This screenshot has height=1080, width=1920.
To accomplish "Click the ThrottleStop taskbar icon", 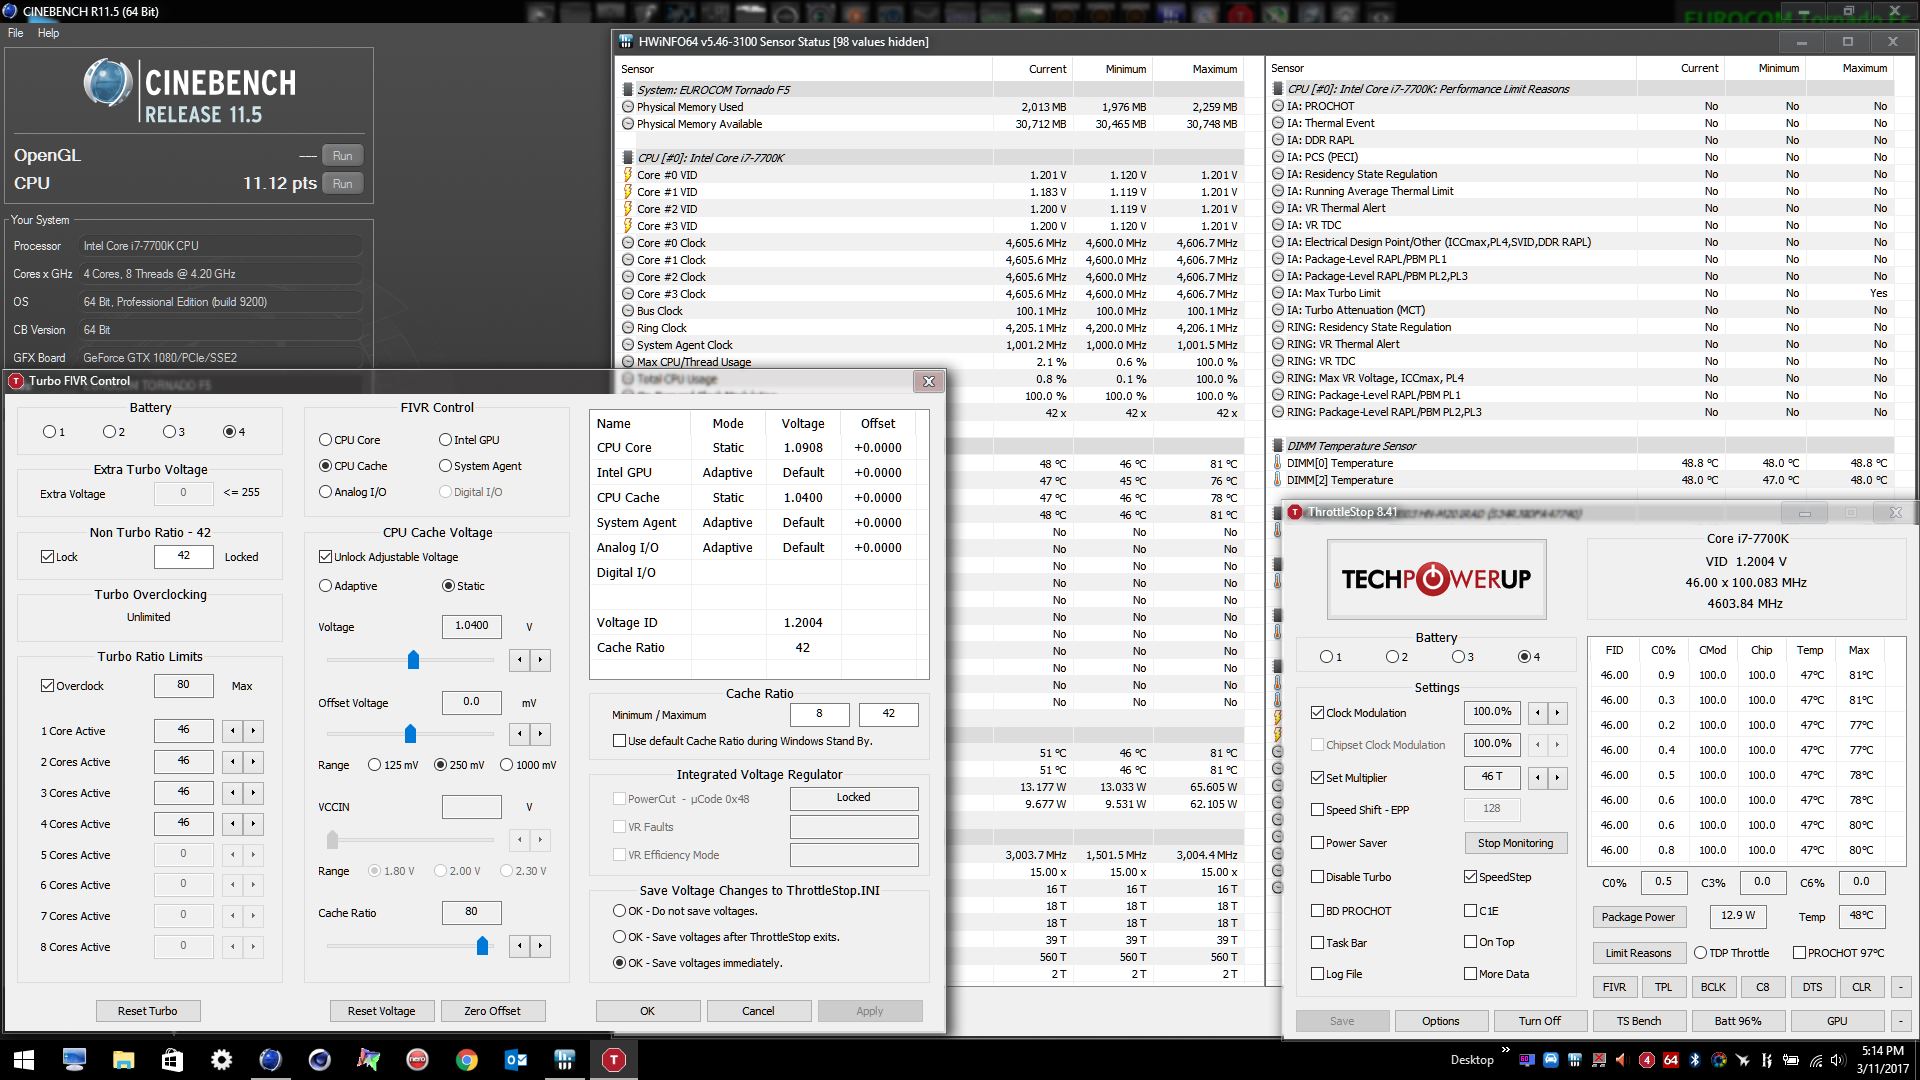I will 613,1060.
